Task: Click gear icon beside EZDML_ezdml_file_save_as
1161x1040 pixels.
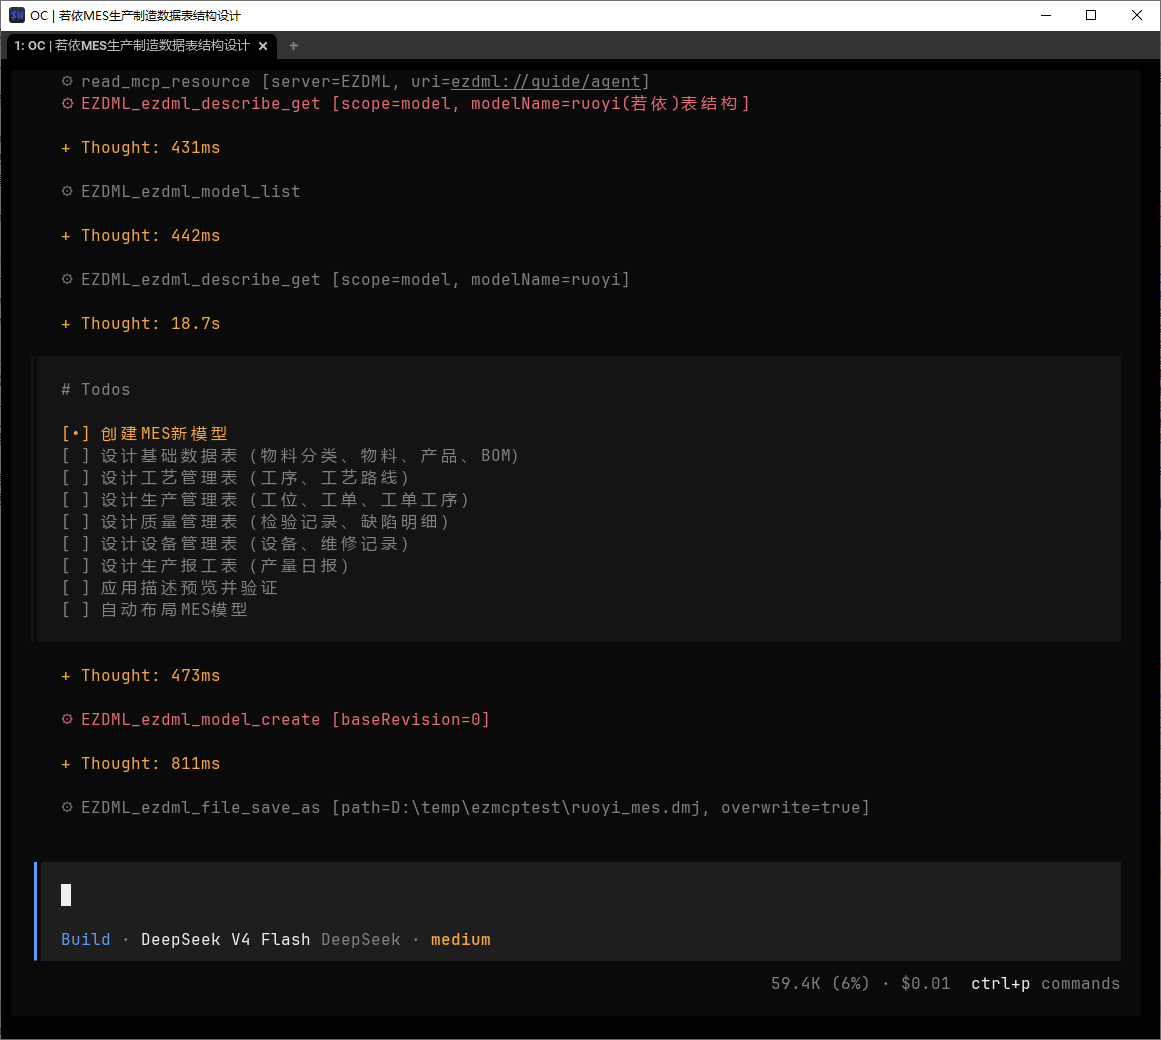Action: pos(67,808)
